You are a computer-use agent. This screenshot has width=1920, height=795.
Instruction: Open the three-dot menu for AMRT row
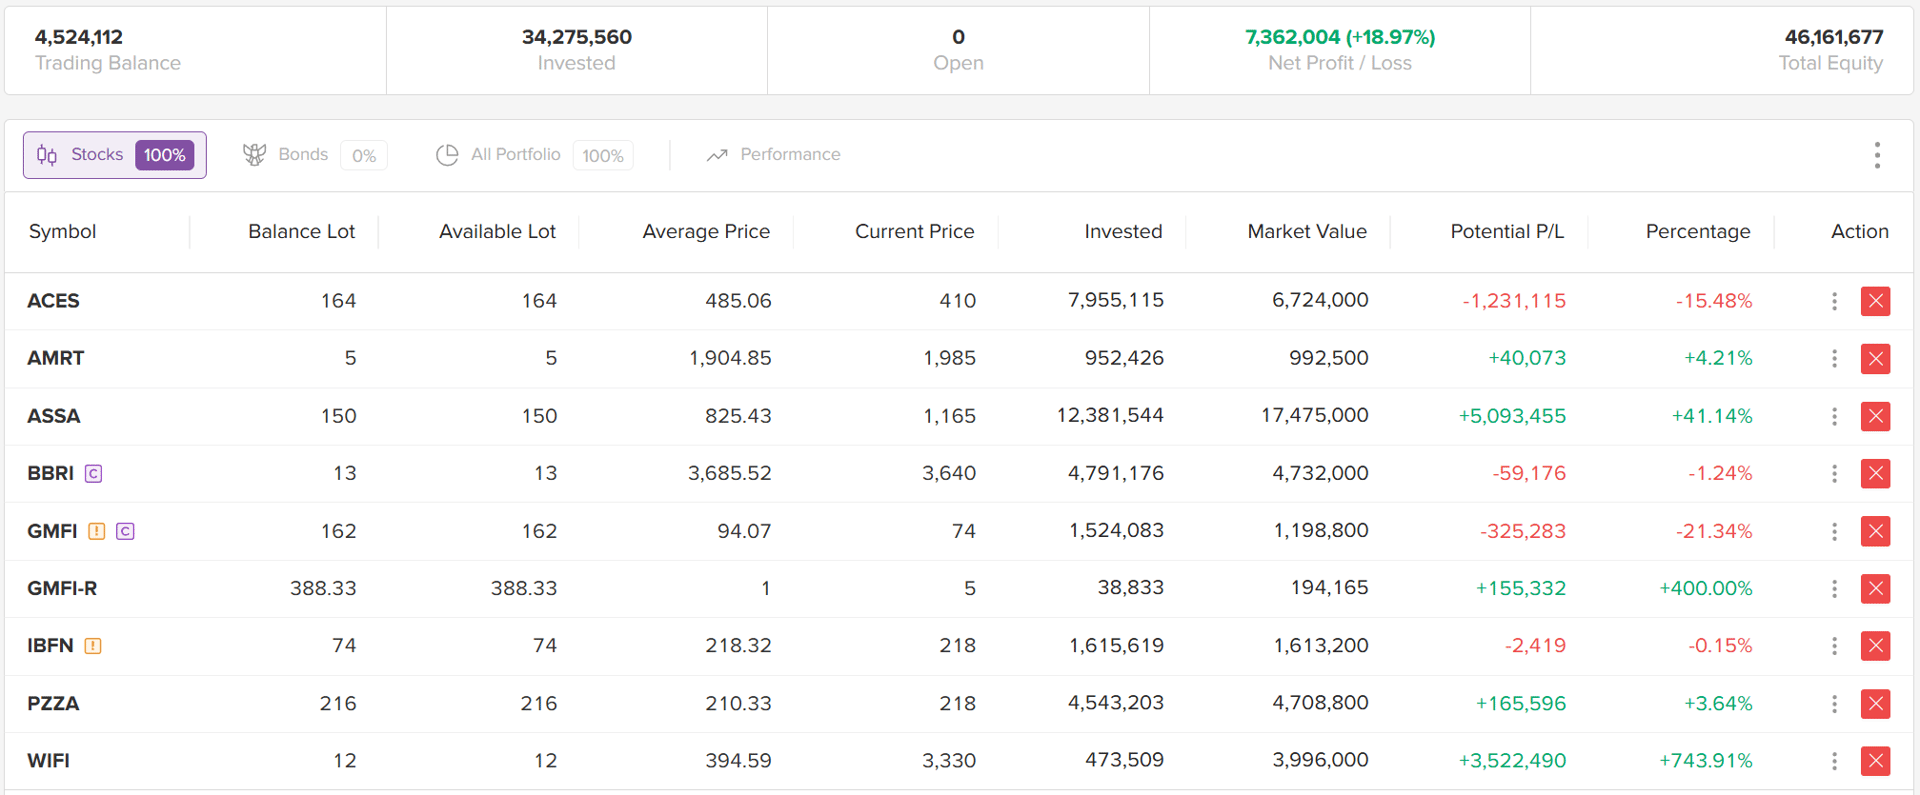click(1834, 358)
